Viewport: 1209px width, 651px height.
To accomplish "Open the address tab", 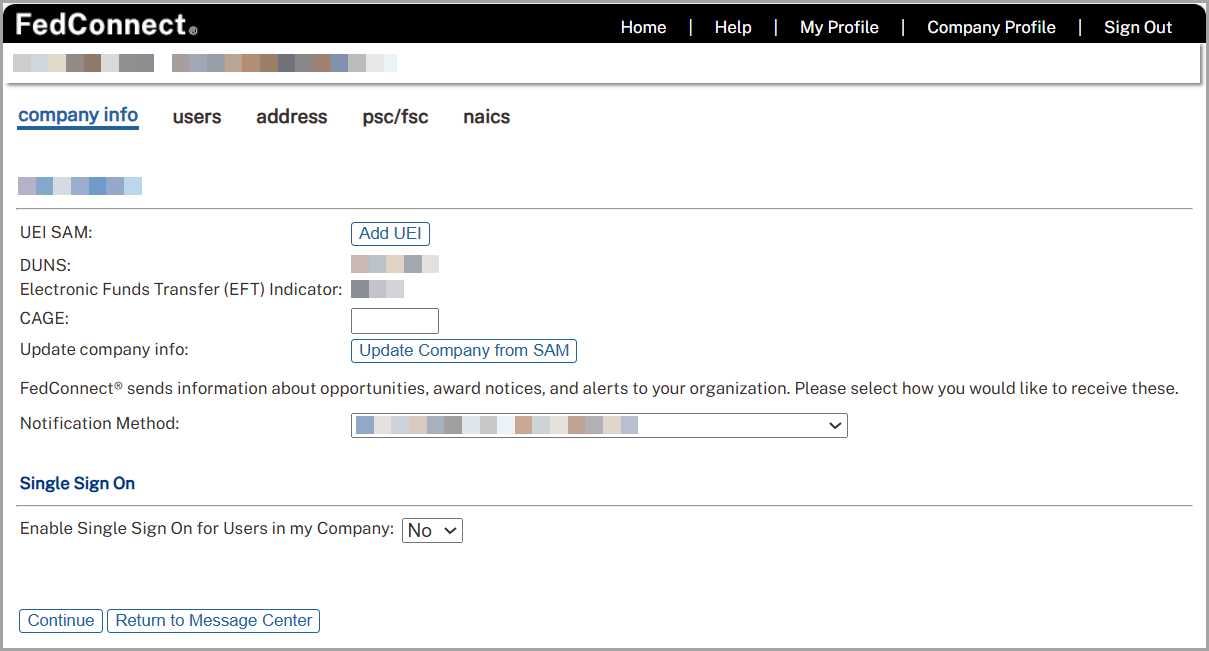I will tap(291, 117).
